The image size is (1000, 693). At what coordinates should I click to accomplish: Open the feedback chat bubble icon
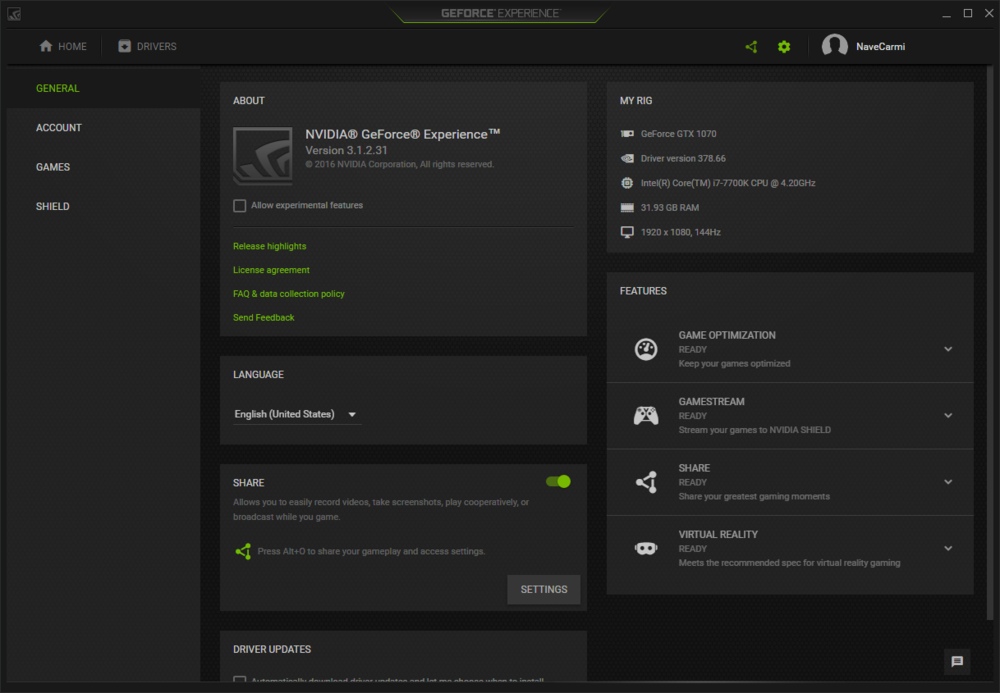(957, 661)
